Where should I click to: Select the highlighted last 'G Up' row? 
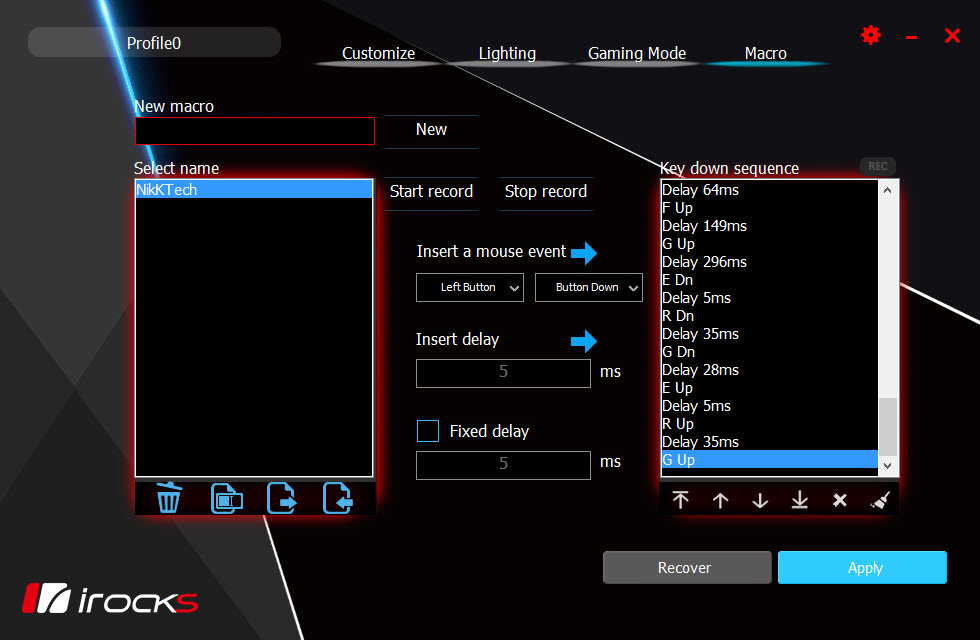coord(770,459)
